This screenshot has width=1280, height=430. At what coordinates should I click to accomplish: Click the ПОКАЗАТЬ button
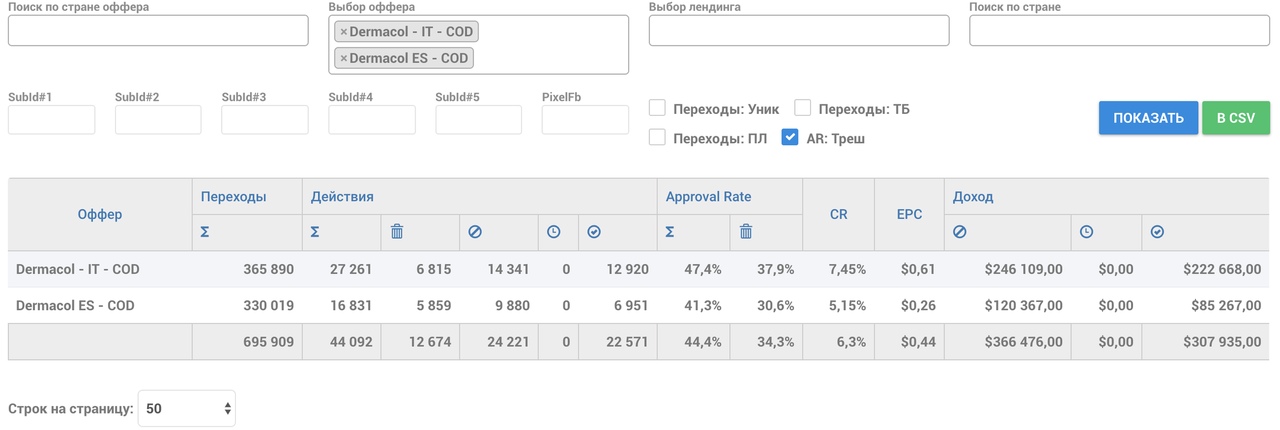1148,118
